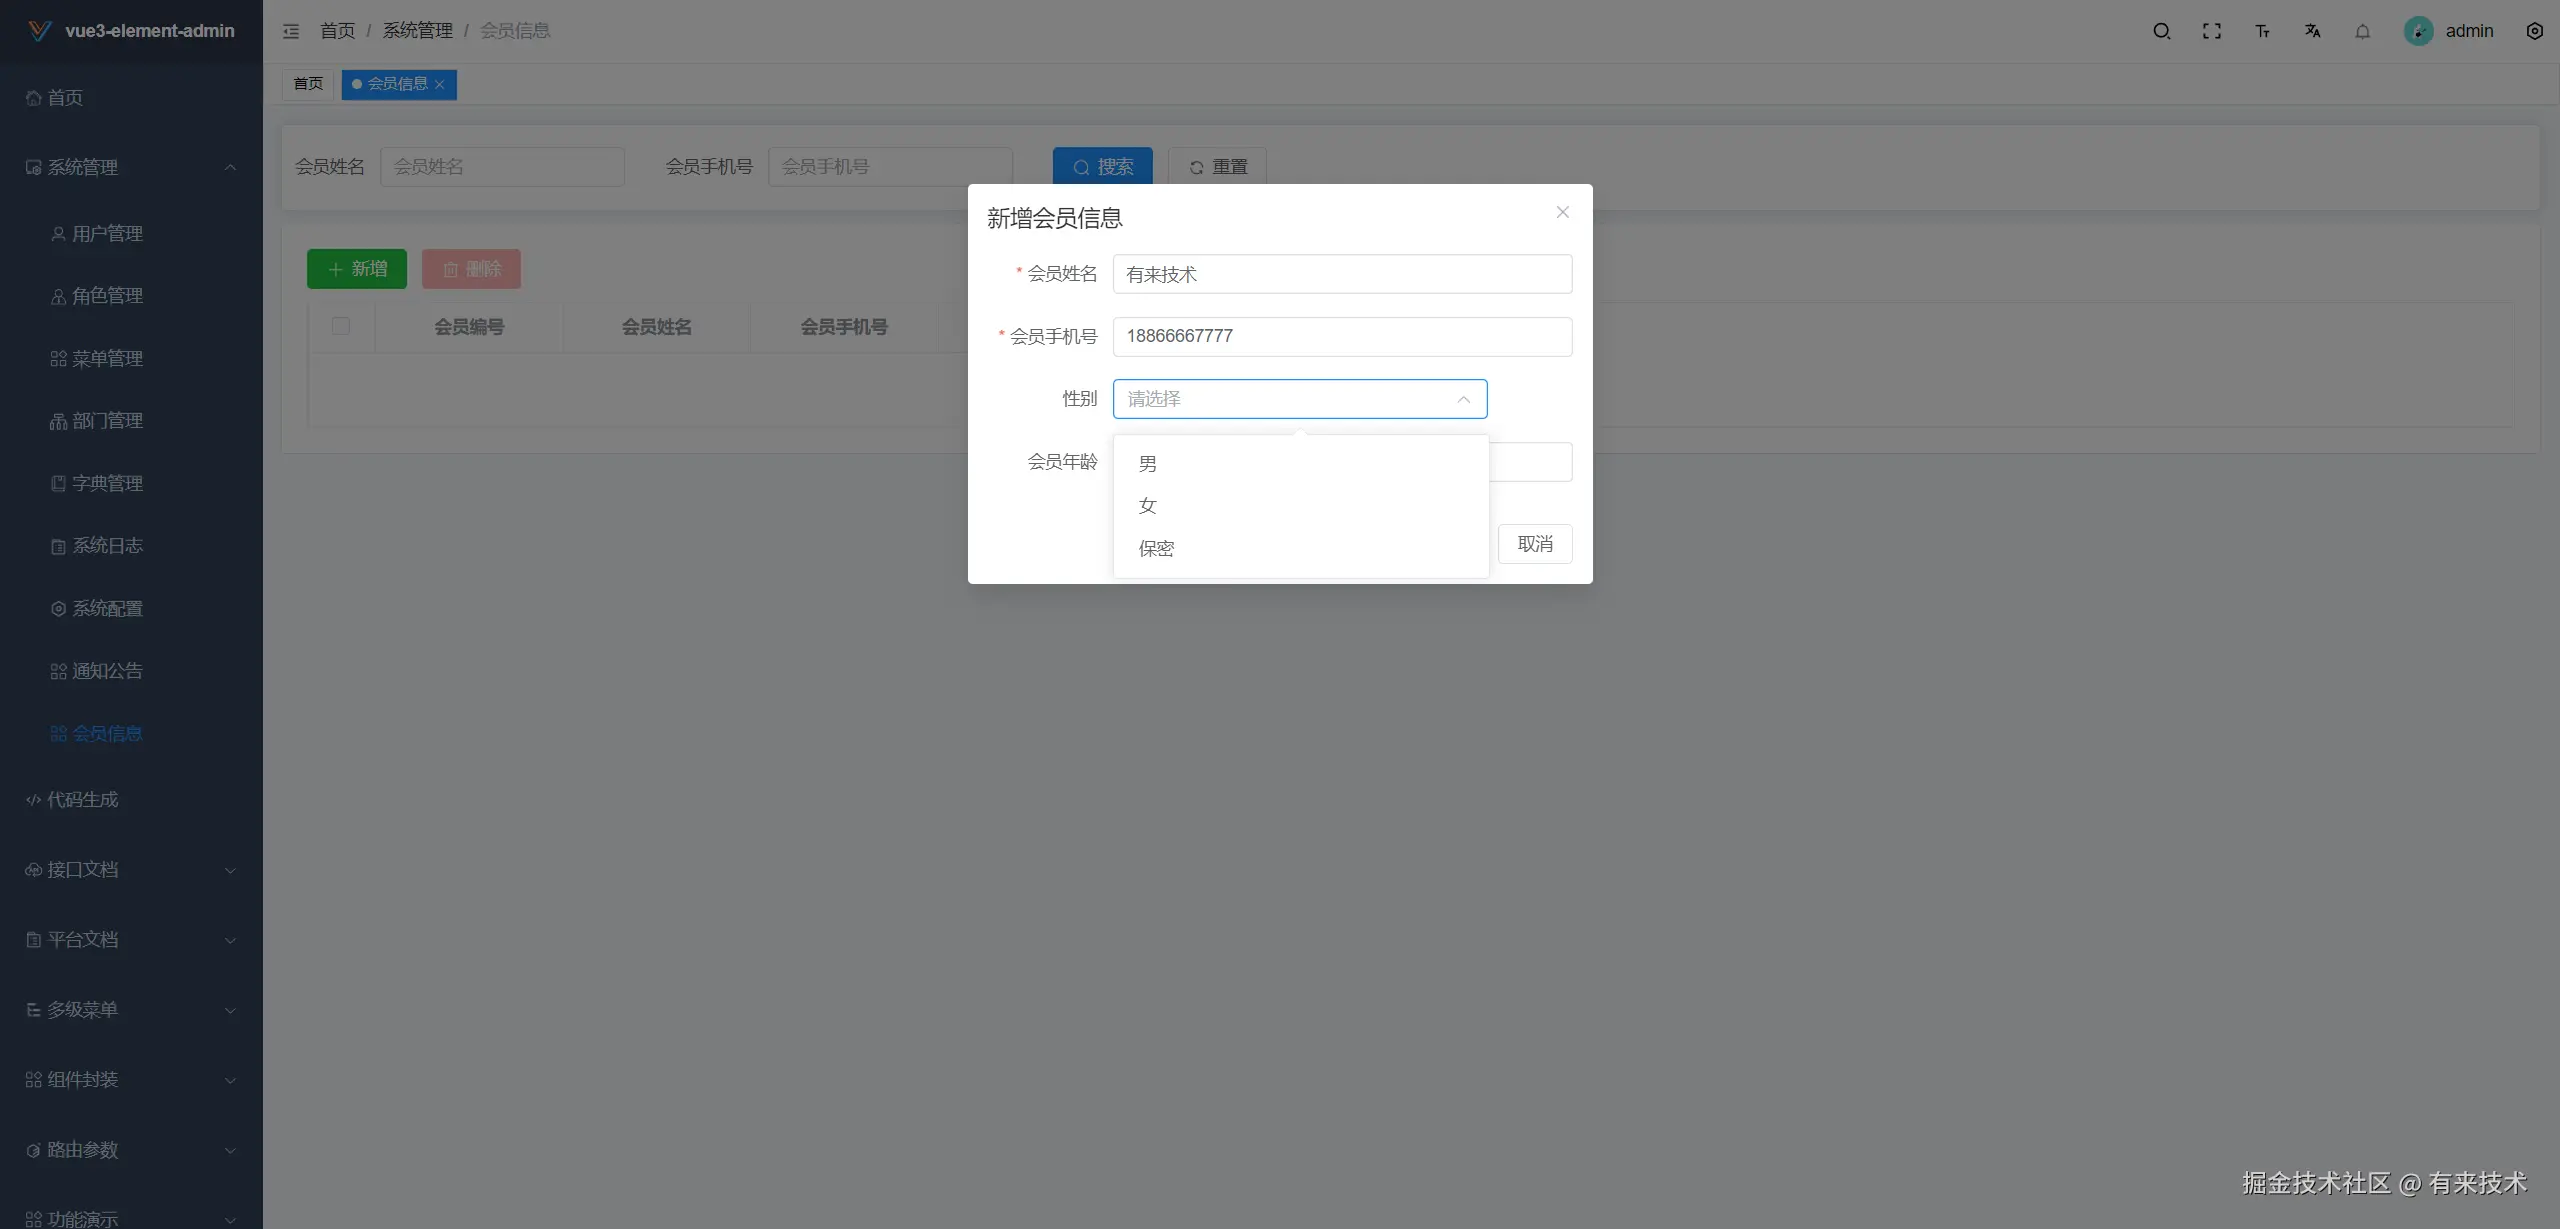The height and width of the screenshot is (1229, 2560).
Task: Click the green 新增 button
Action: (357, 269)
